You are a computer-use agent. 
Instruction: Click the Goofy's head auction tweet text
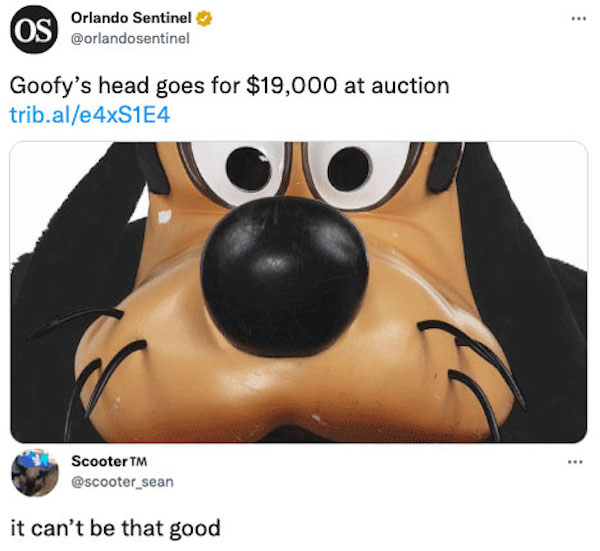(229, 86)
